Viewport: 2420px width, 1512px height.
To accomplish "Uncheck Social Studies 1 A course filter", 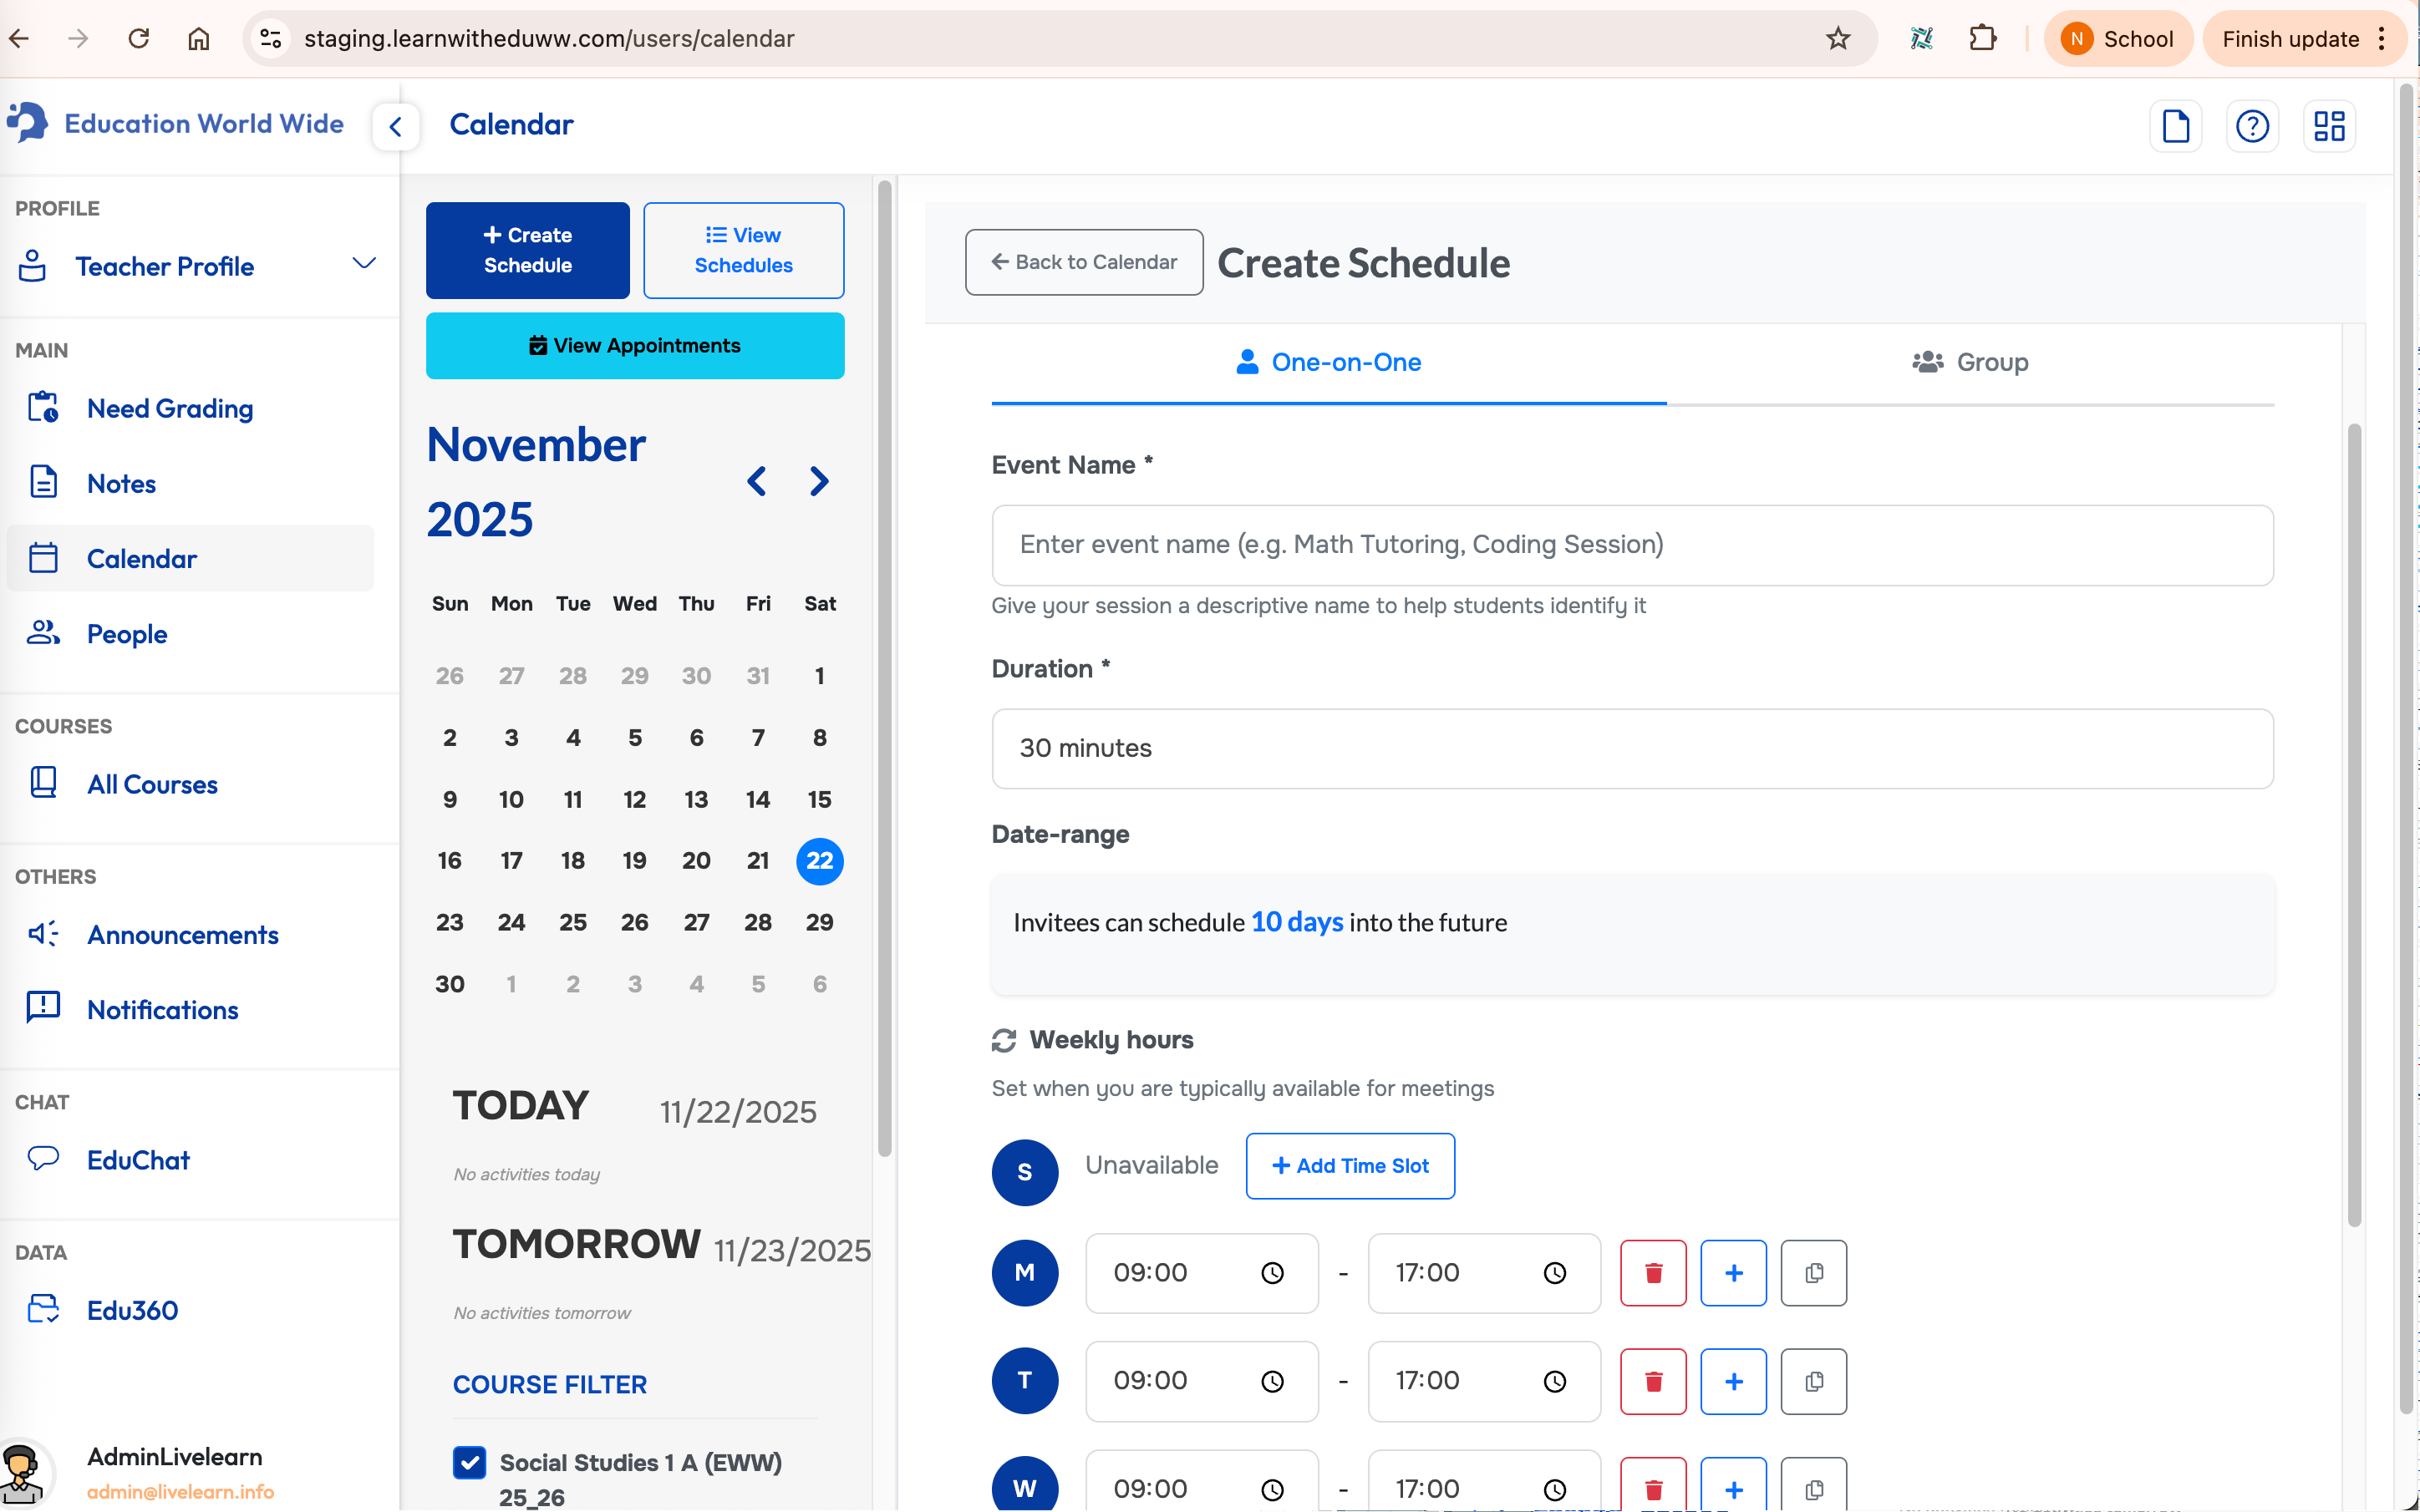I will click(469, 1462).
